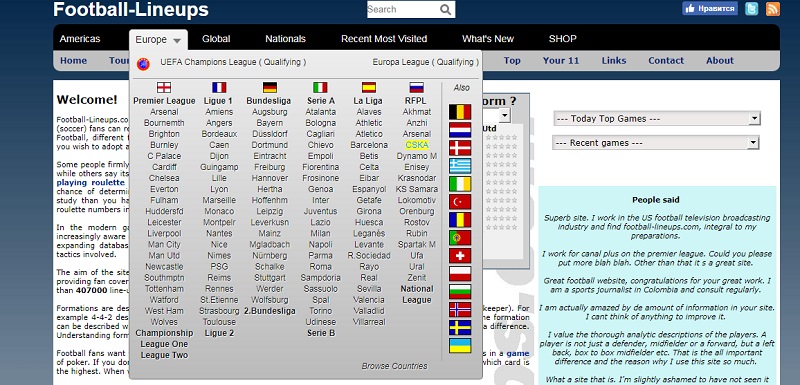This screenshot has height=385, width=800.
Task: Open the Championship league link
Action: (x=164, y=333)
